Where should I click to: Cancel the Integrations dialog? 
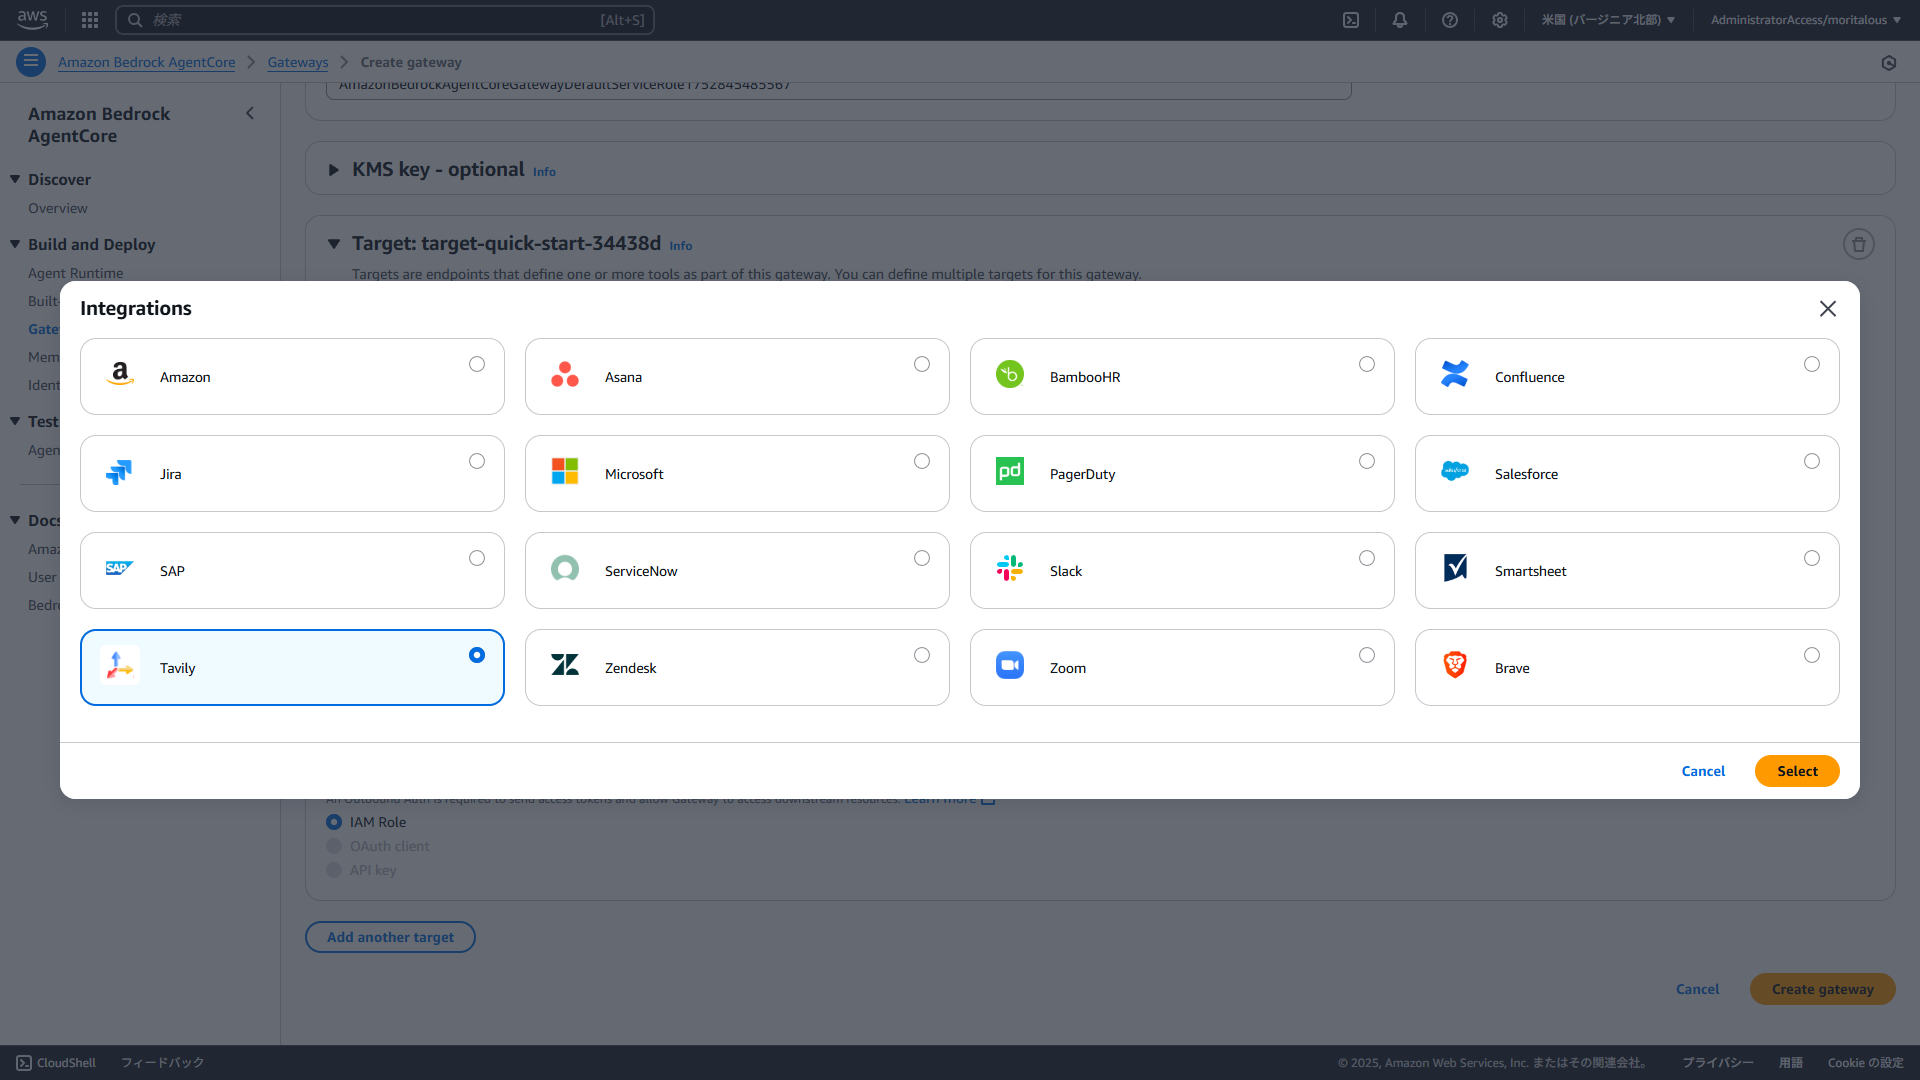[1702, 771]
